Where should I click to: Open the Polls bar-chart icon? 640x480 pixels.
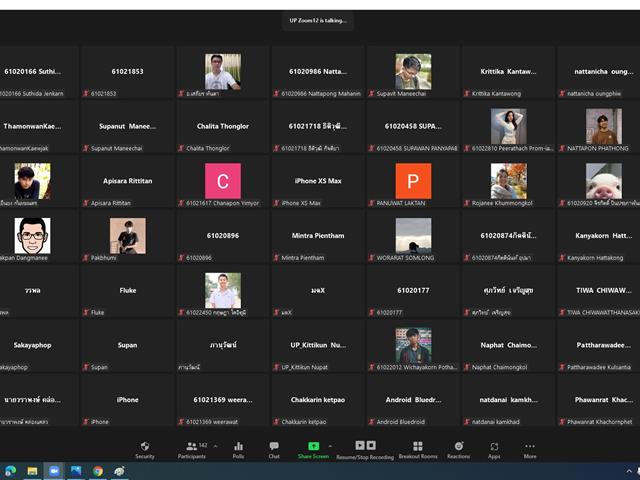click(238, 450)
